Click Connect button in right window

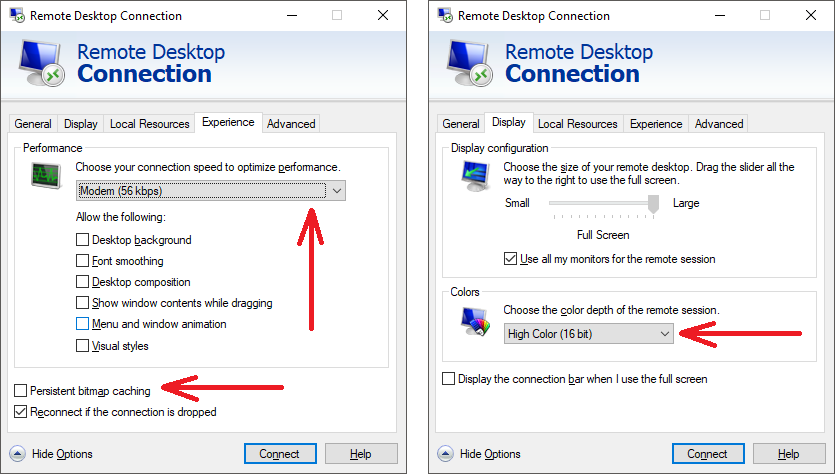point(708,454)
